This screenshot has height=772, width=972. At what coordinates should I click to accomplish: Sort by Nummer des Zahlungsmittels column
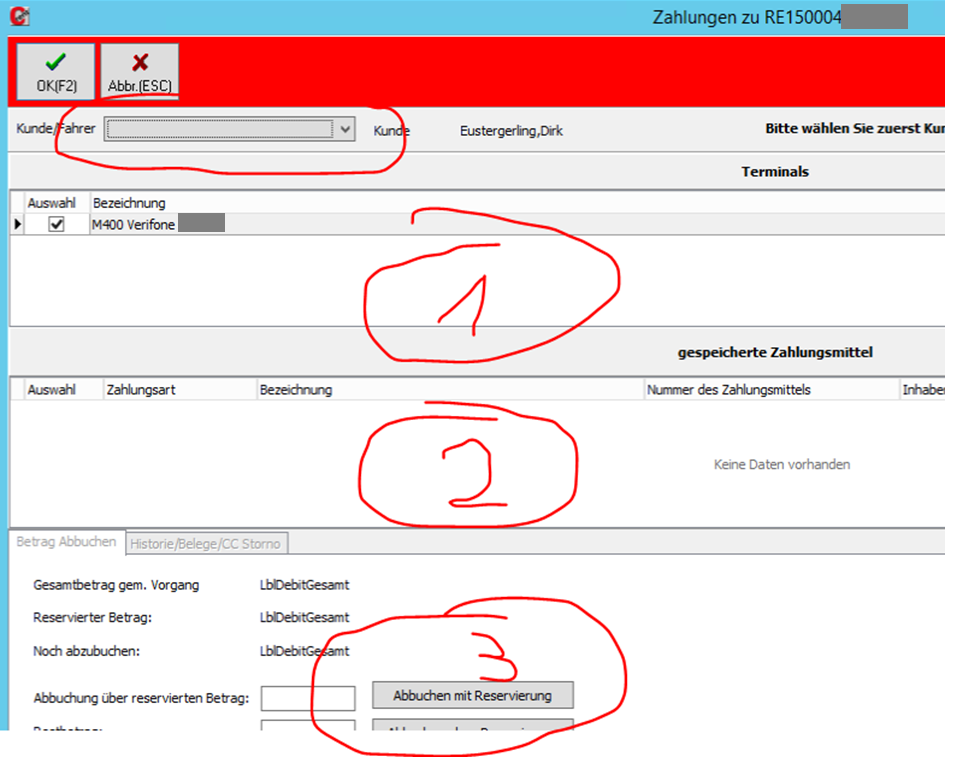(x=729, y=389)
